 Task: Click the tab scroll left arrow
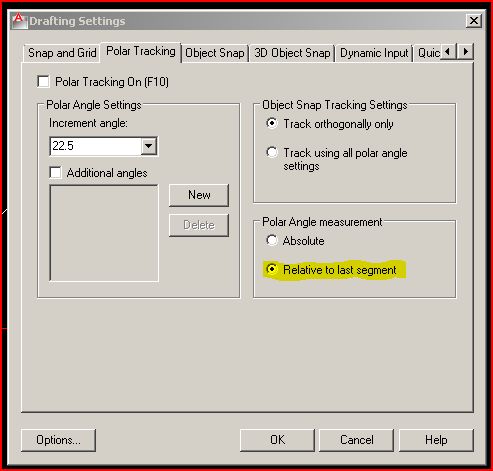point(449,52)
